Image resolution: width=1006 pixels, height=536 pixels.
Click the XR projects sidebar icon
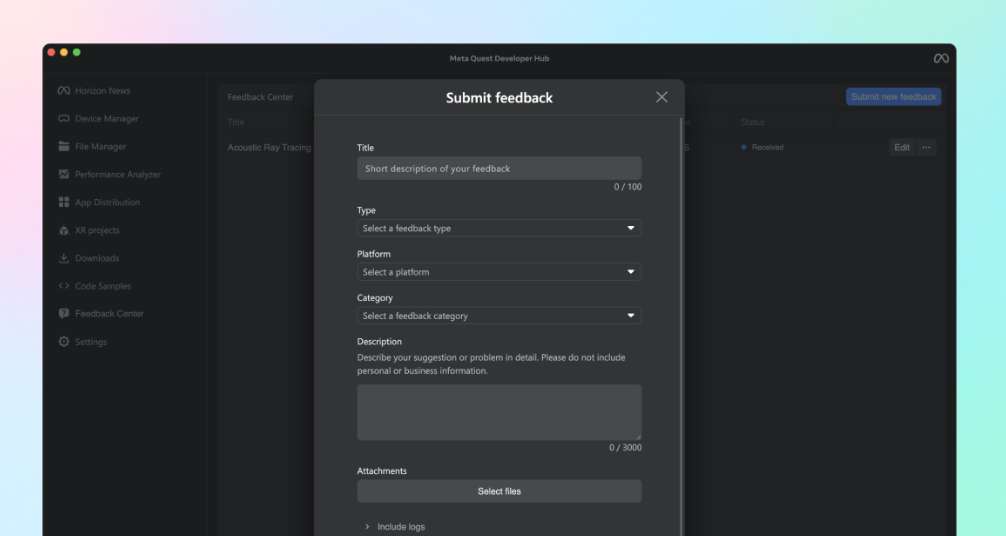pyautogui.click(x=64, y=230)
